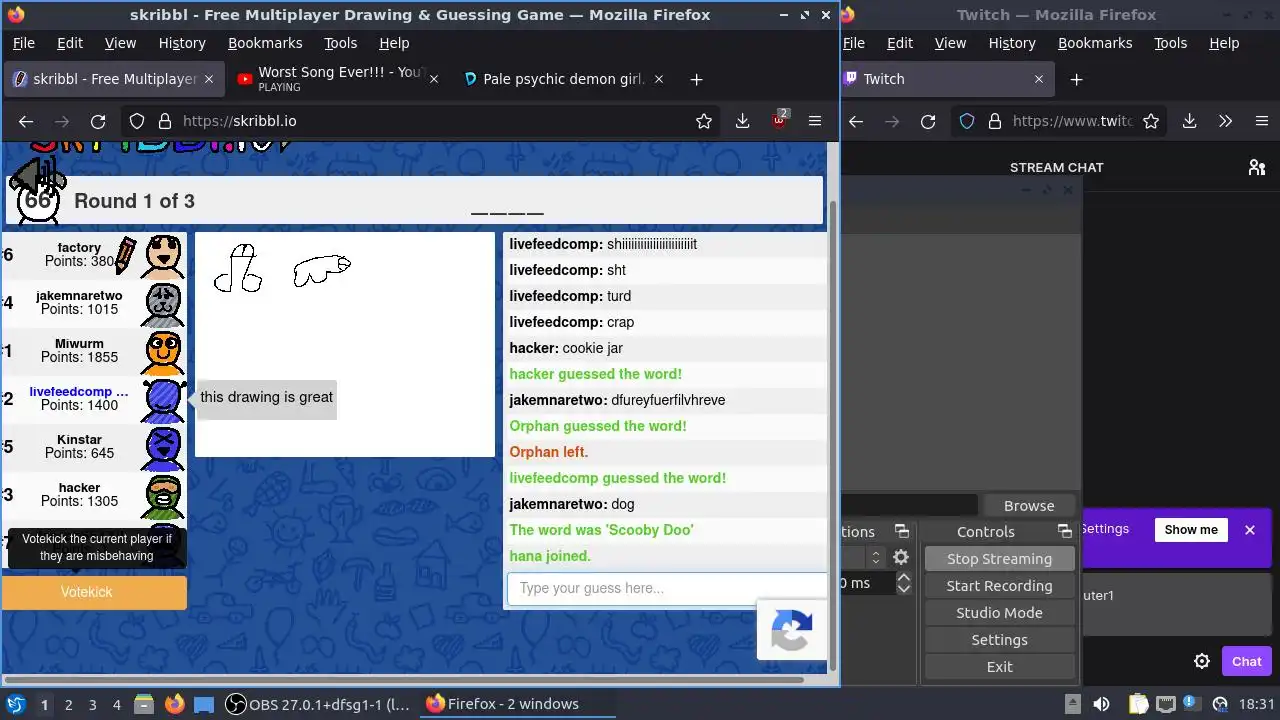This screenshot has width=1280, height=720.
Task: Click Show me in Twitch banner
Action: pyautogui.click(x=1191, y=530)
